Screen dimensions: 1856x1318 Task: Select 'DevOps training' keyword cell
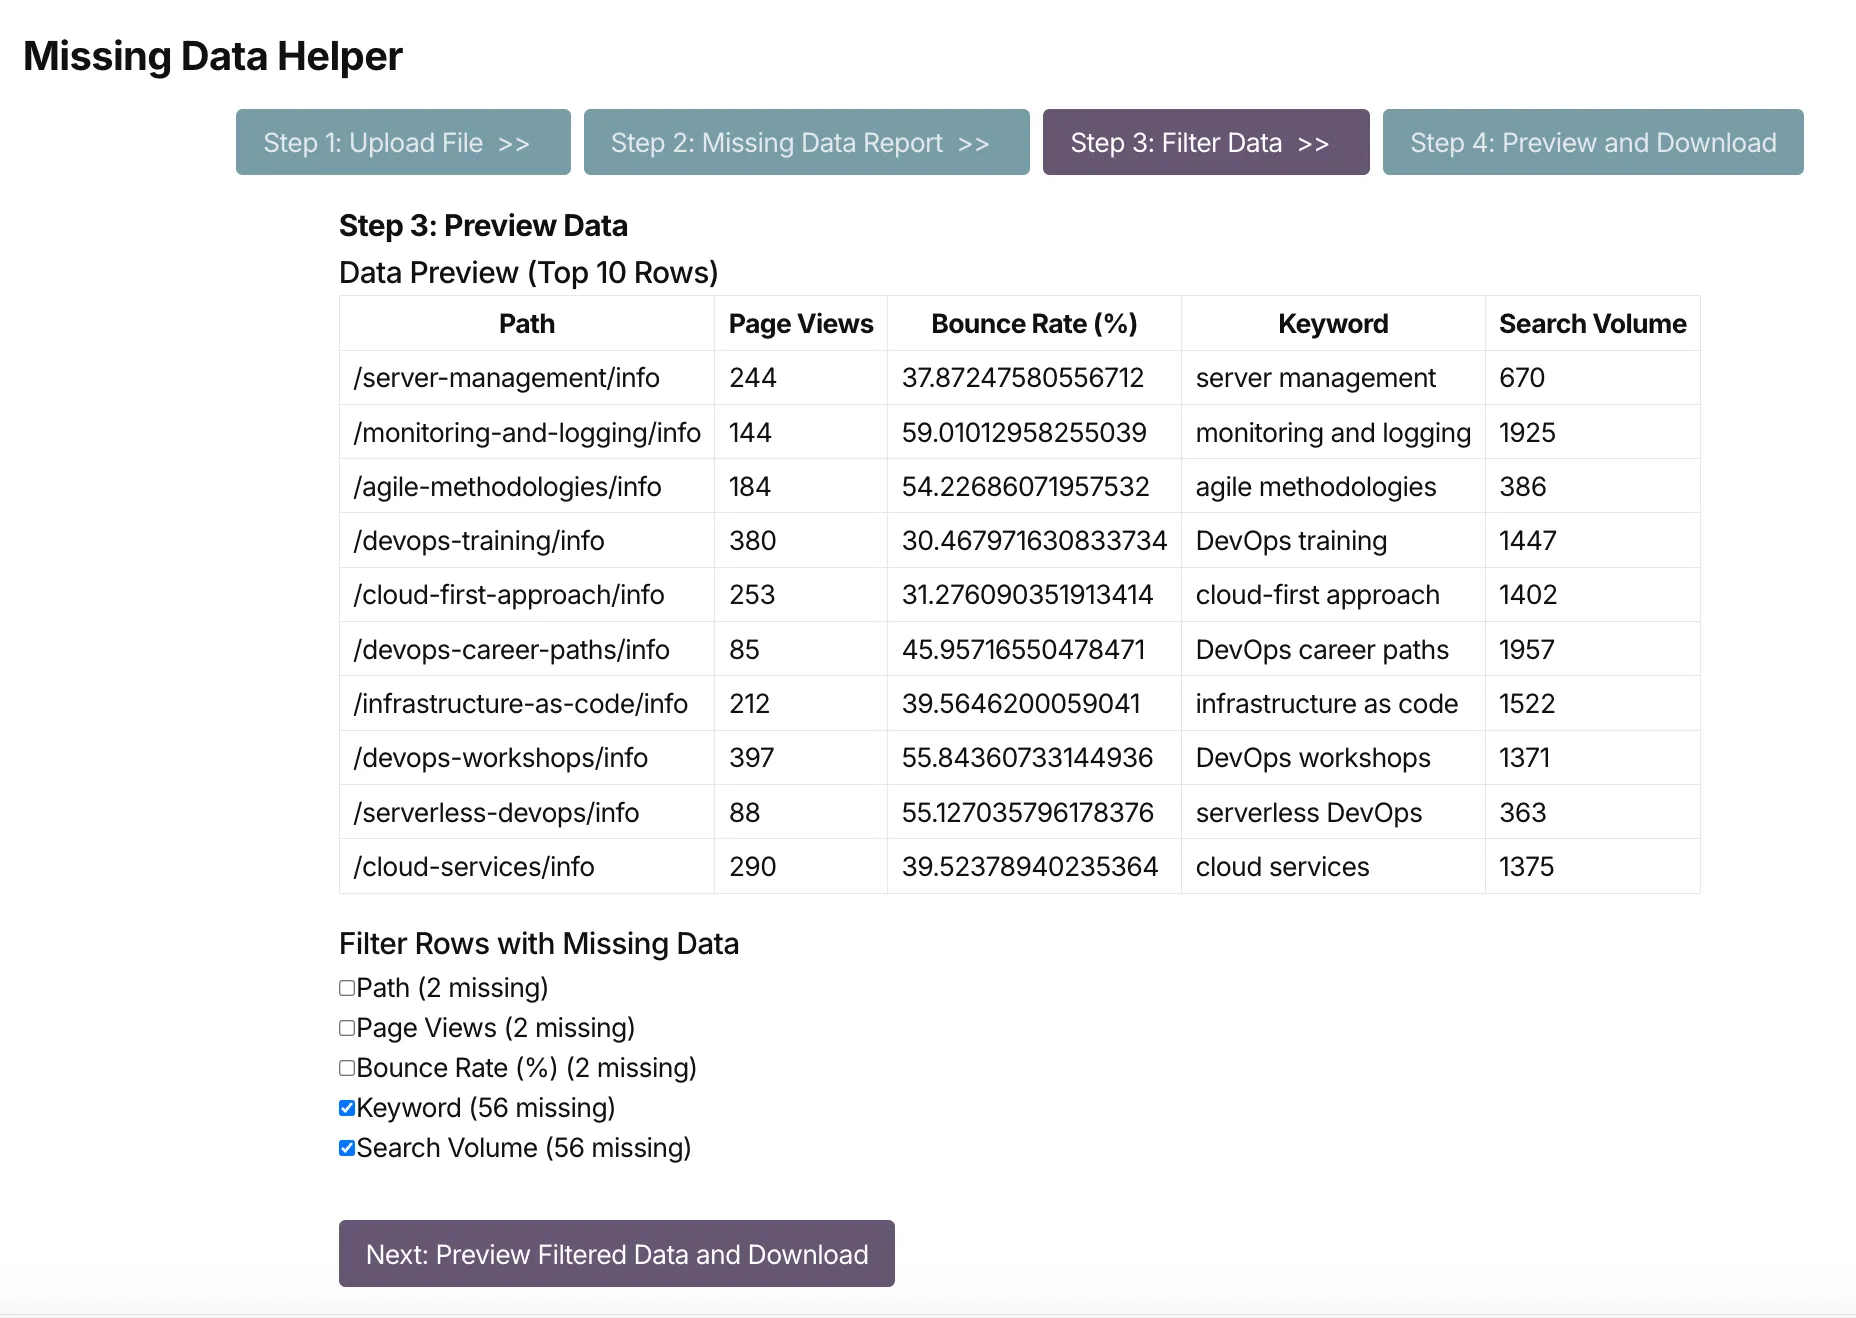tap(1333, 540)
